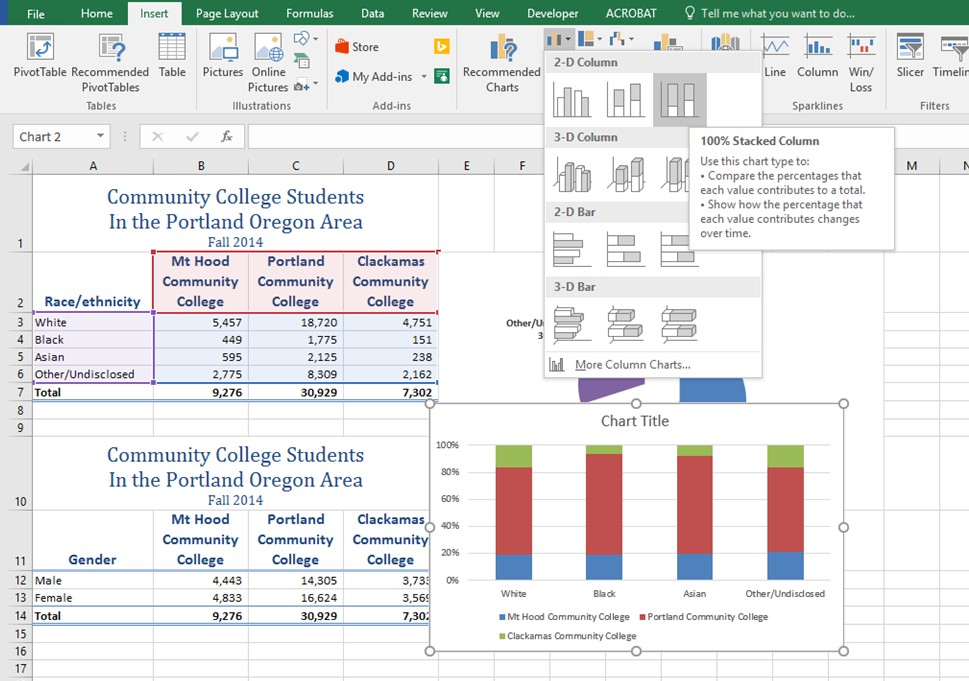Screen dimensions: 969x681
Task: Open Online Pictures search
Action: pyautogui.click(x=268, y=63)
